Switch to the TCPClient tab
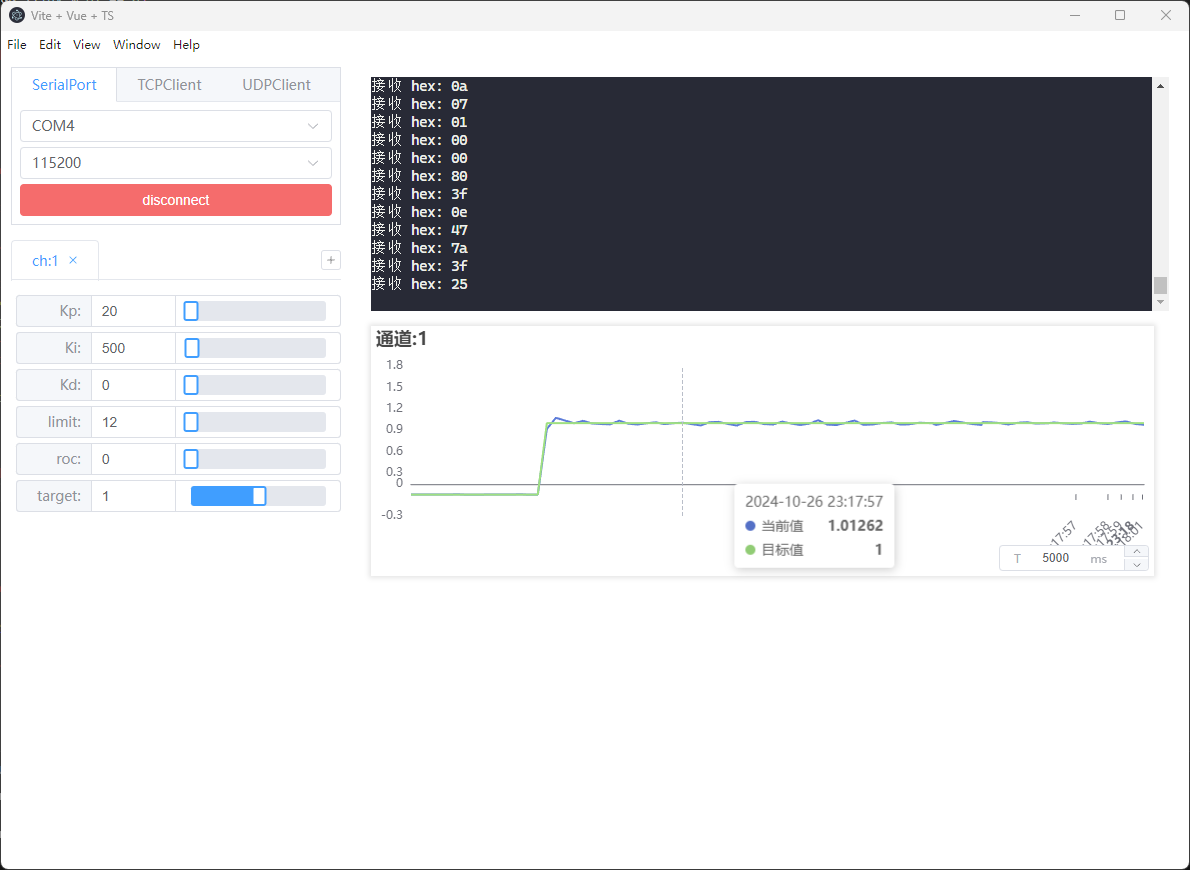 169,85
